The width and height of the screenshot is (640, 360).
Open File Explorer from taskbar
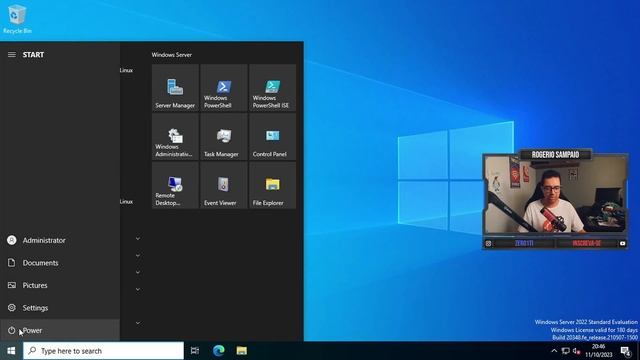(x=242, y=351)
